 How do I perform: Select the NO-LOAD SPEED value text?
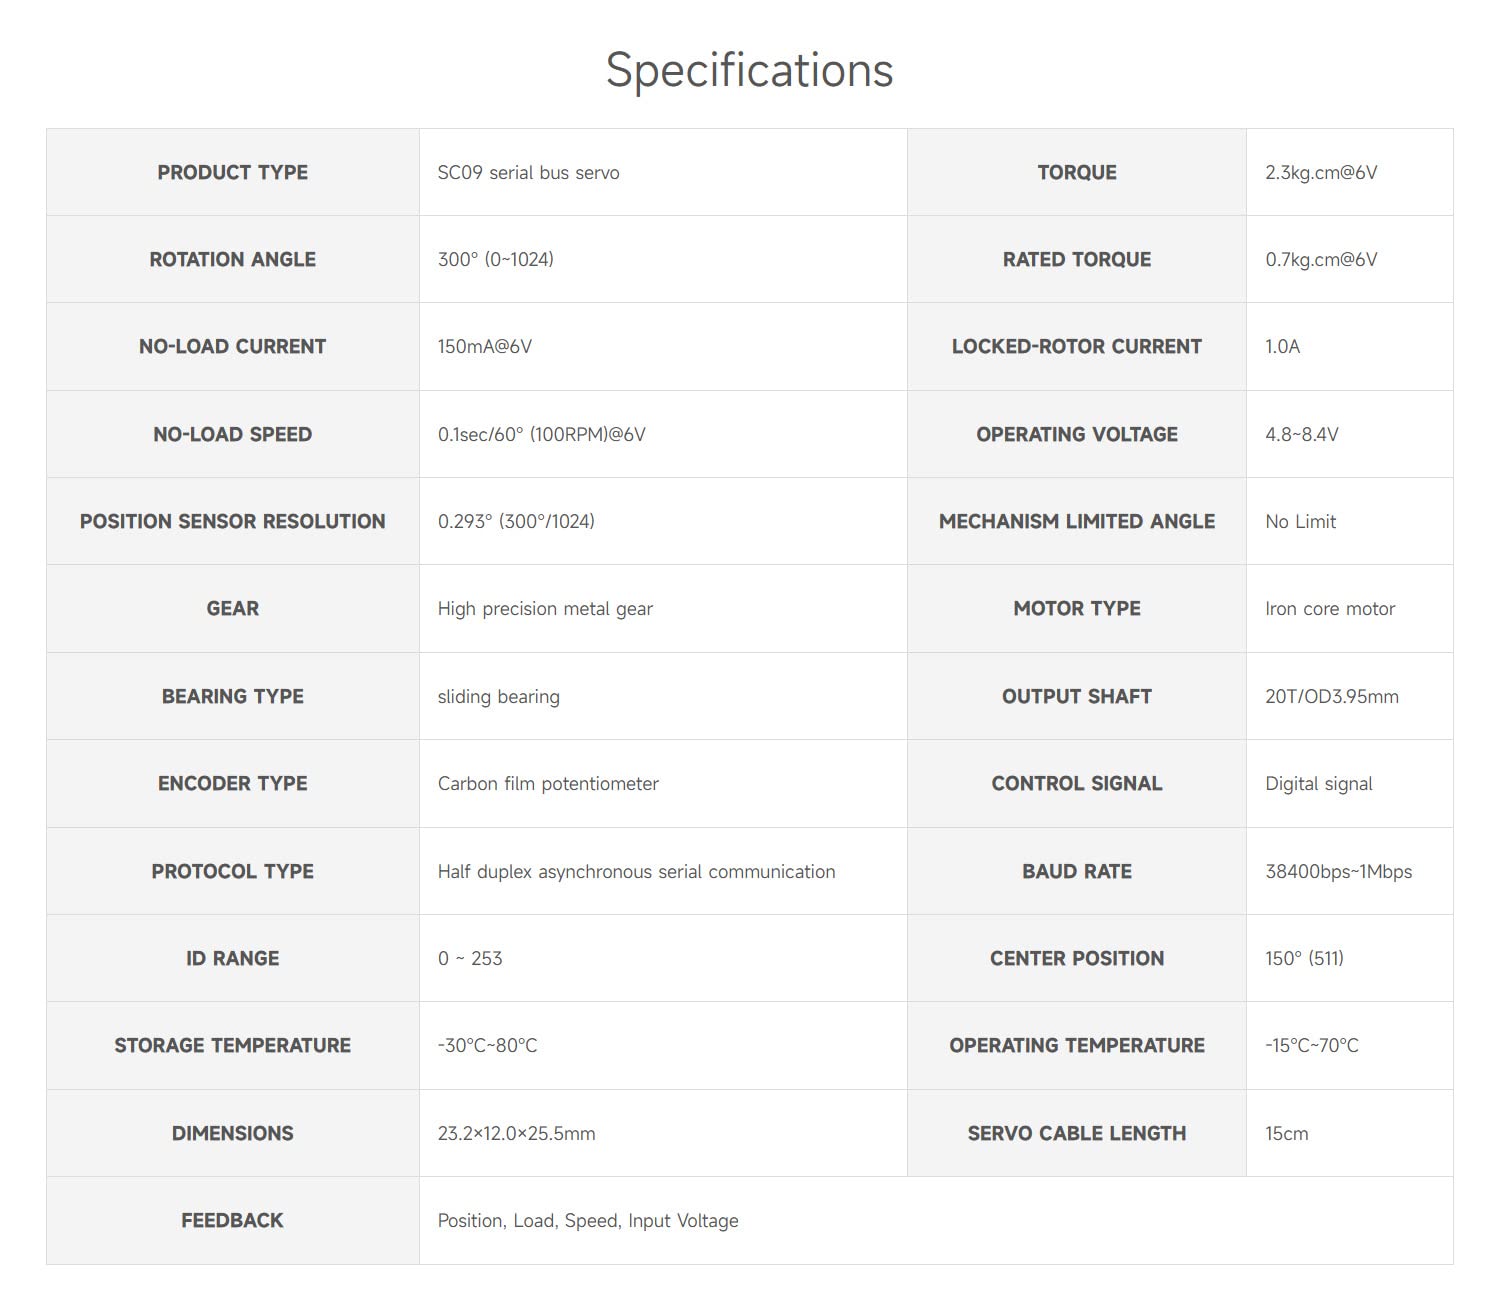click(x=541, y=435)
